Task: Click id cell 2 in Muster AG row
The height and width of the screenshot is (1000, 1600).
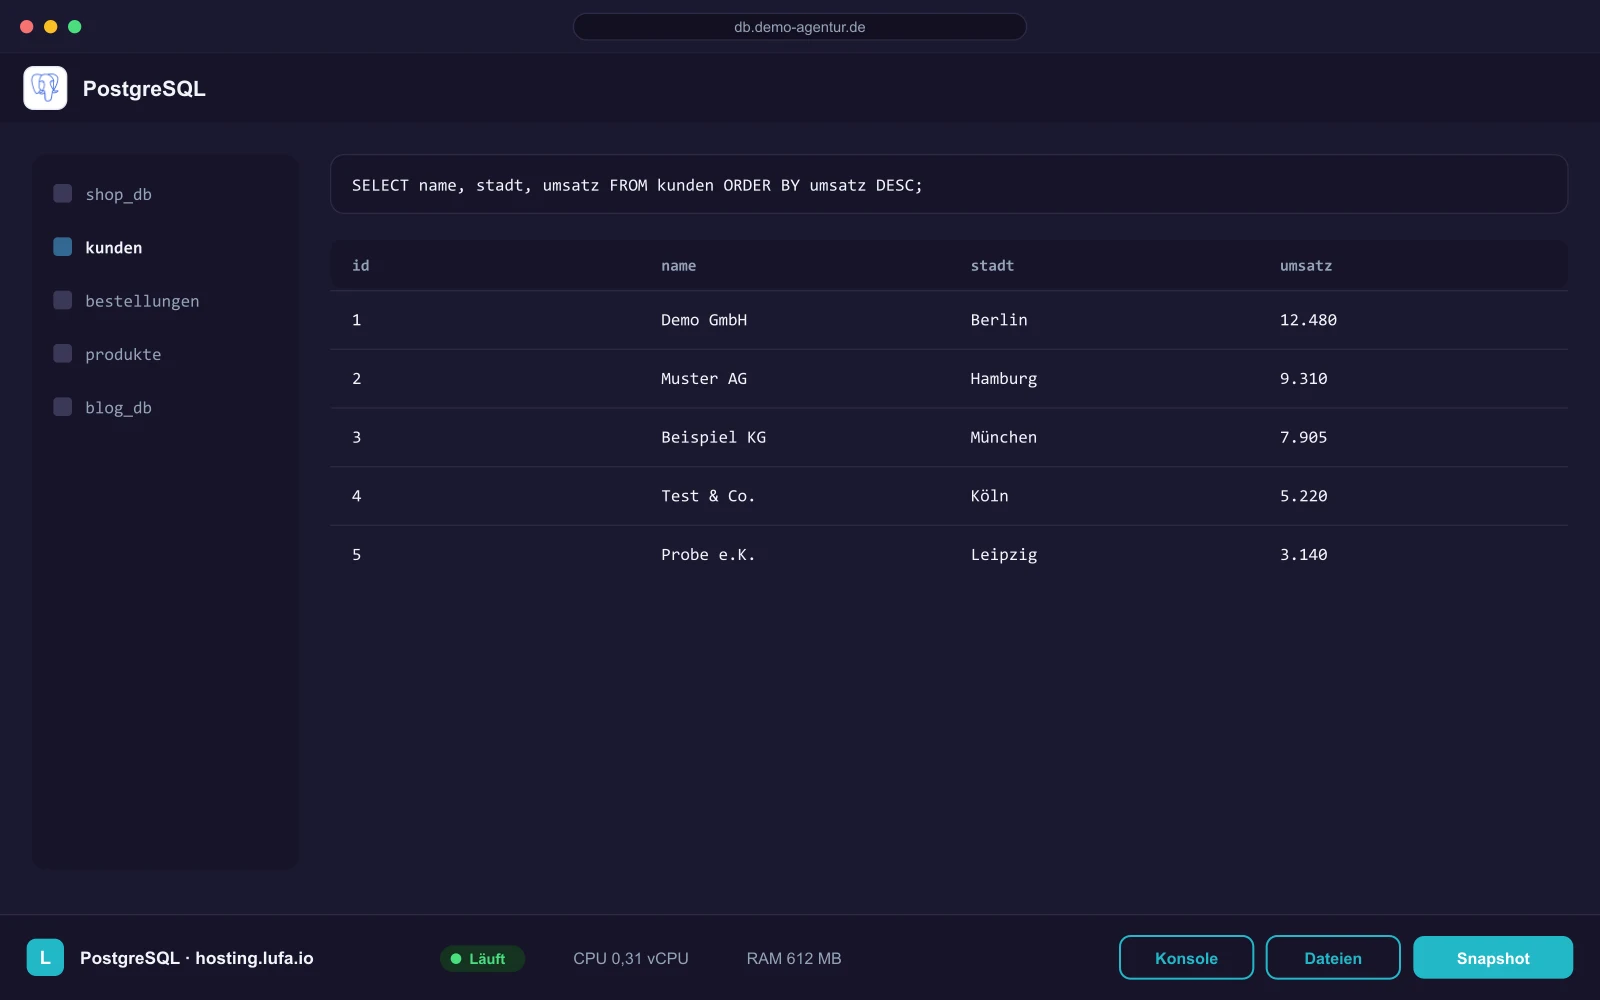Action: 356,378
